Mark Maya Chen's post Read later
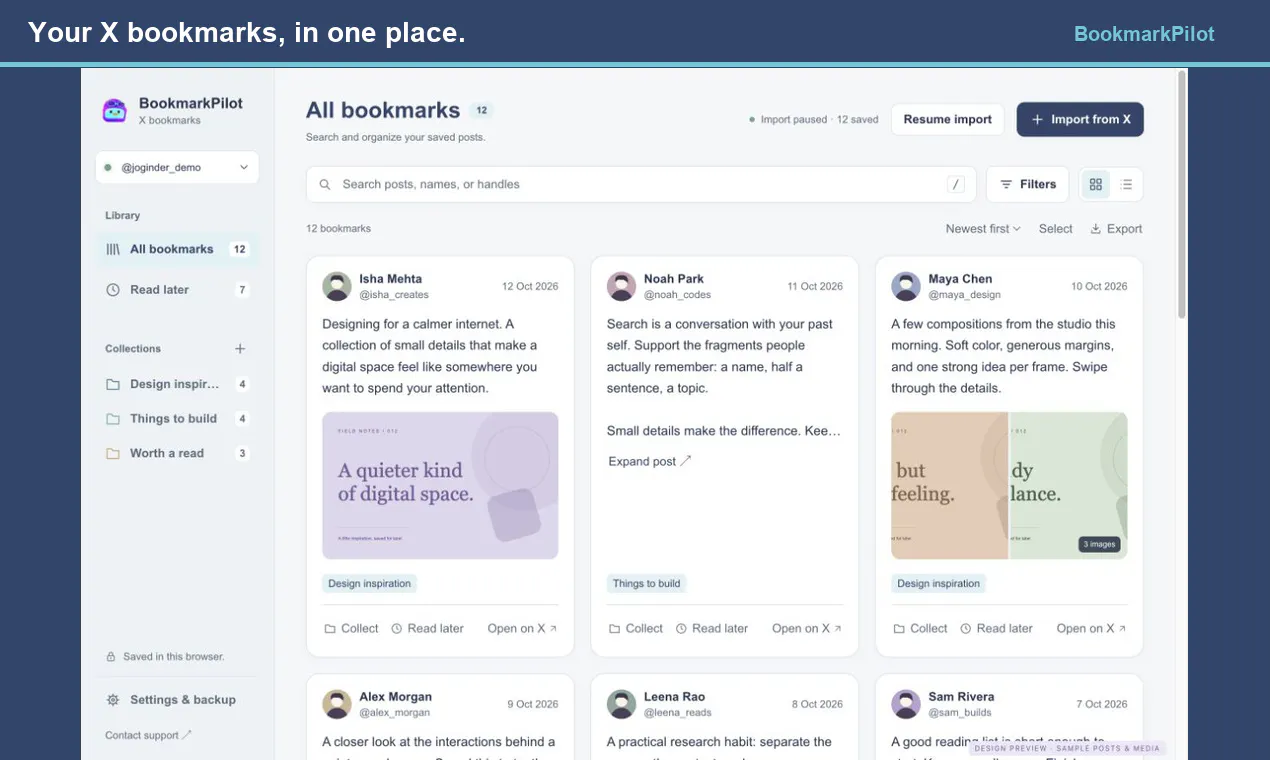This screenshot has height=760, width=1270. (x=996, y=629)
